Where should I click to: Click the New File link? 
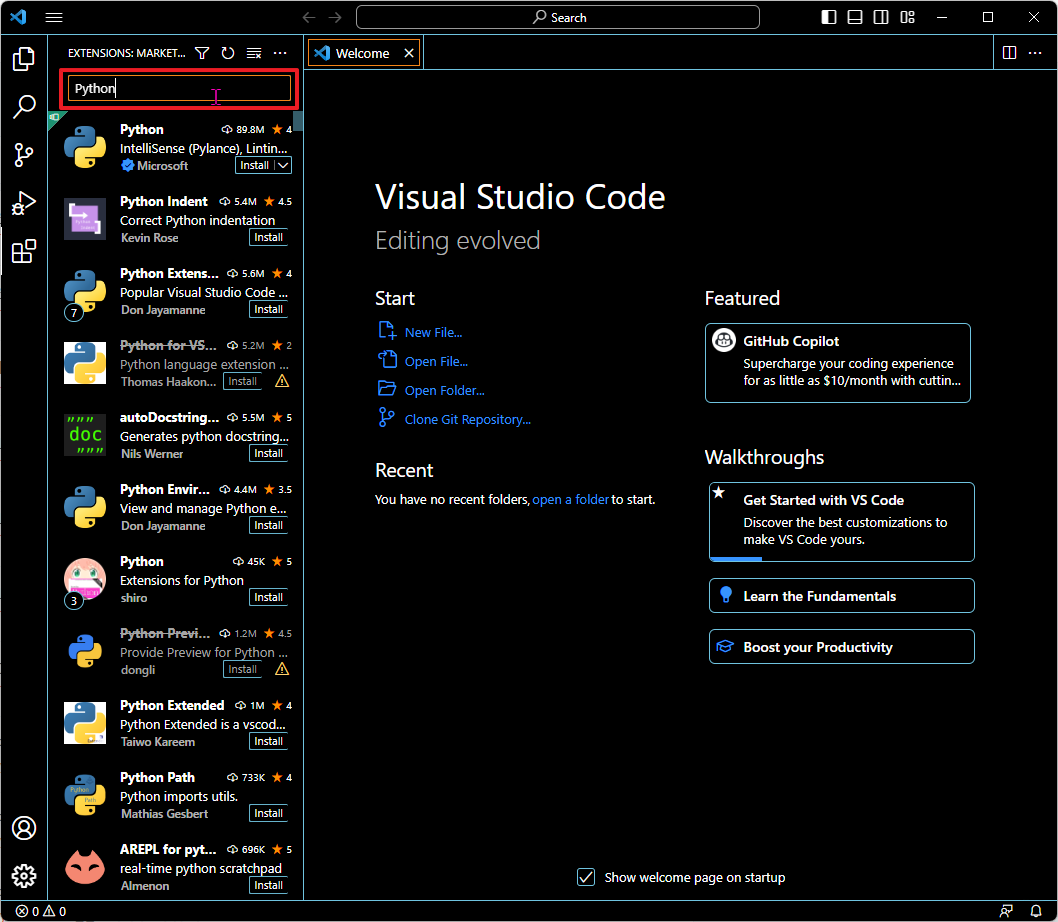coord(433,332)
